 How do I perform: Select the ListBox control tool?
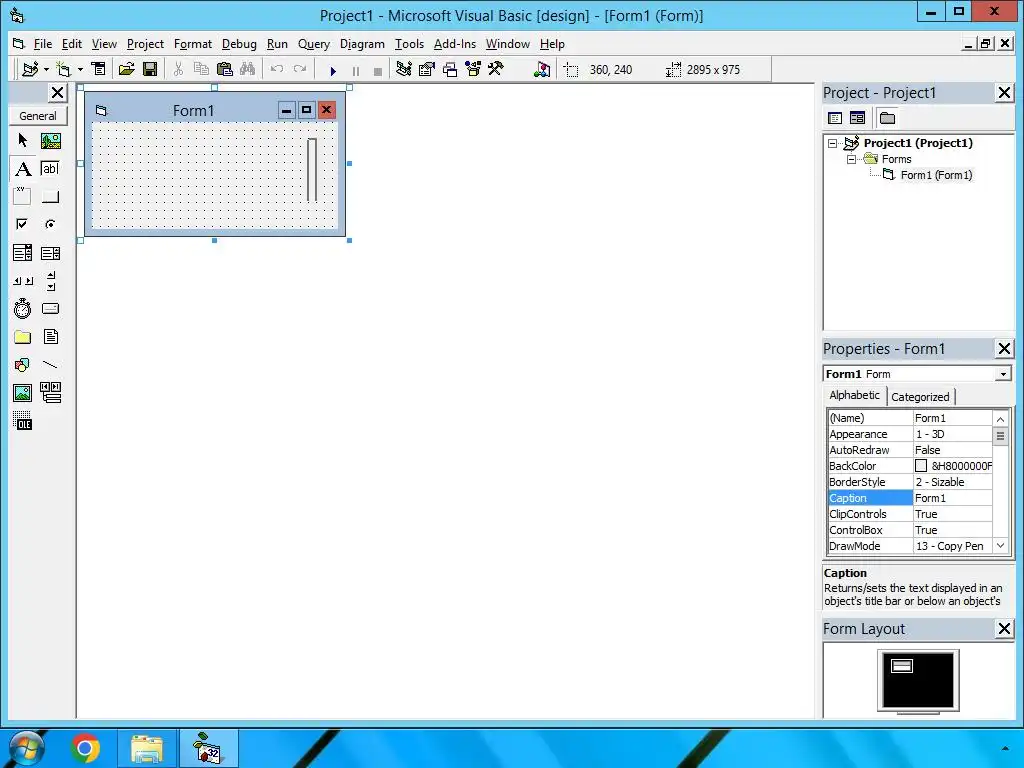(50, 253)
